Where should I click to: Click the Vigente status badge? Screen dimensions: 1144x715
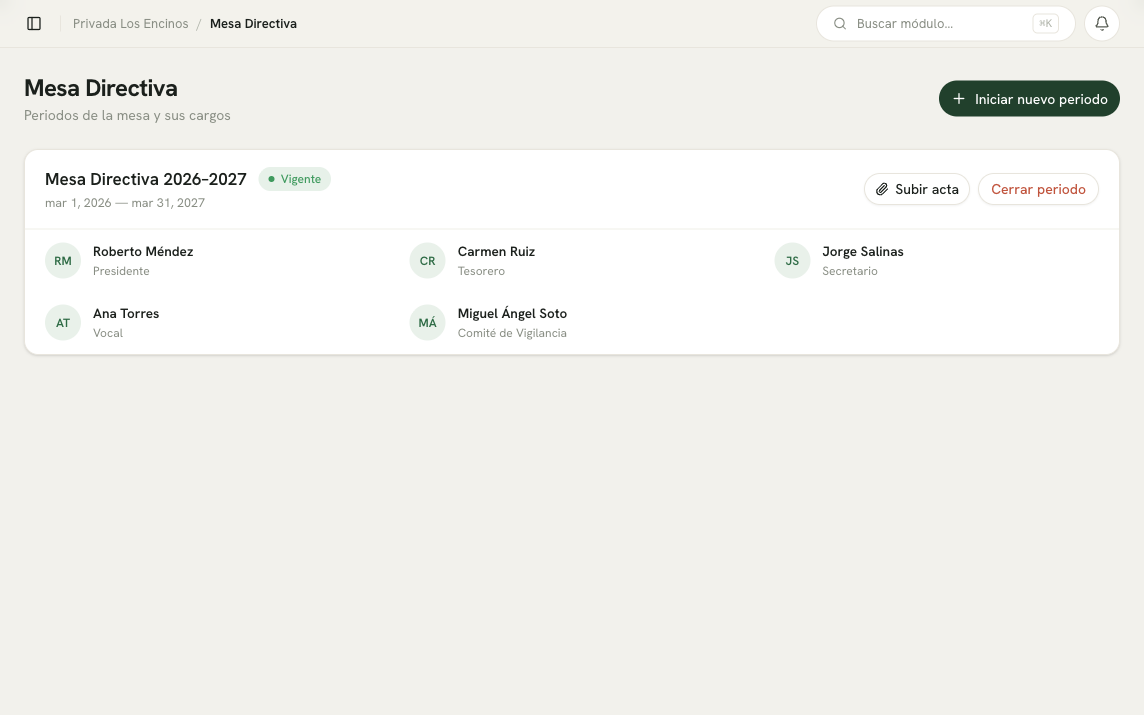tap(295, 179)
